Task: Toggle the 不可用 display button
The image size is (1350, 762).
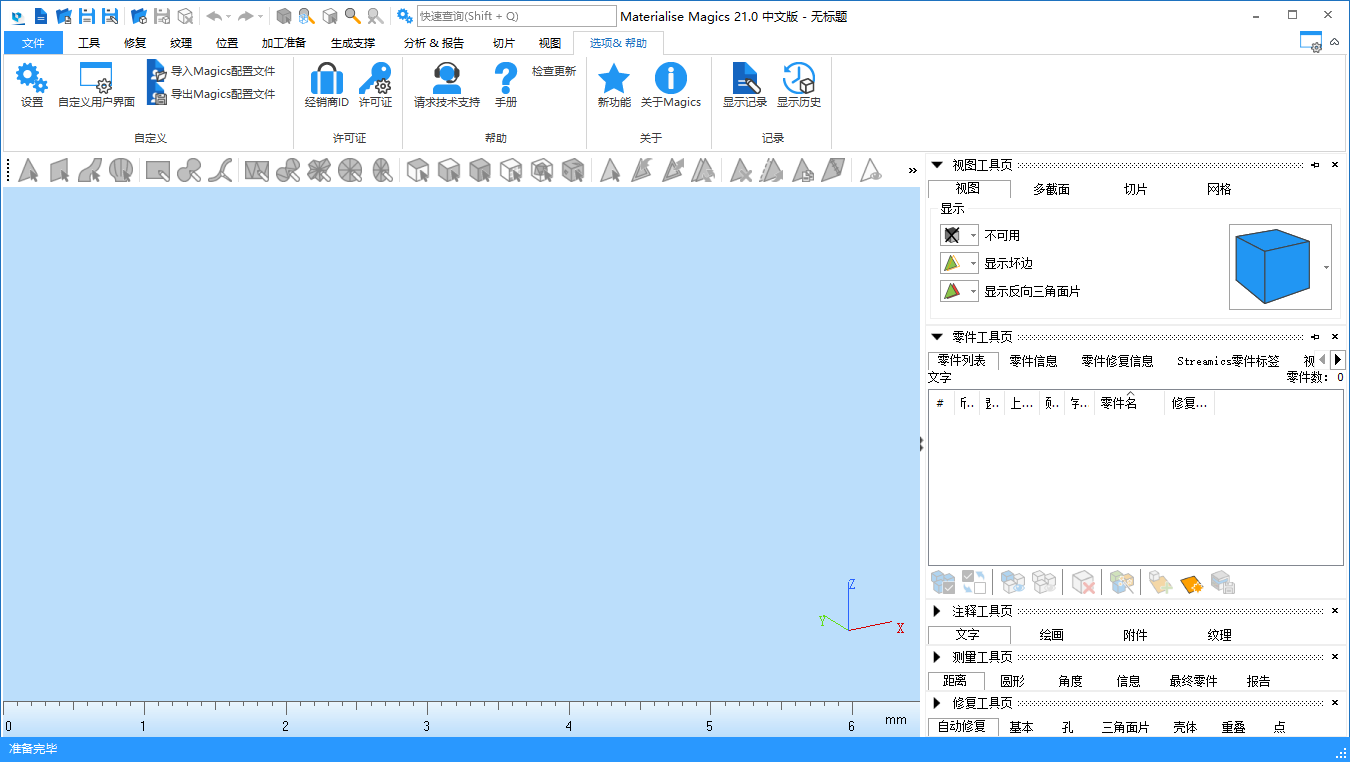Action: click(x=953, y=235)
